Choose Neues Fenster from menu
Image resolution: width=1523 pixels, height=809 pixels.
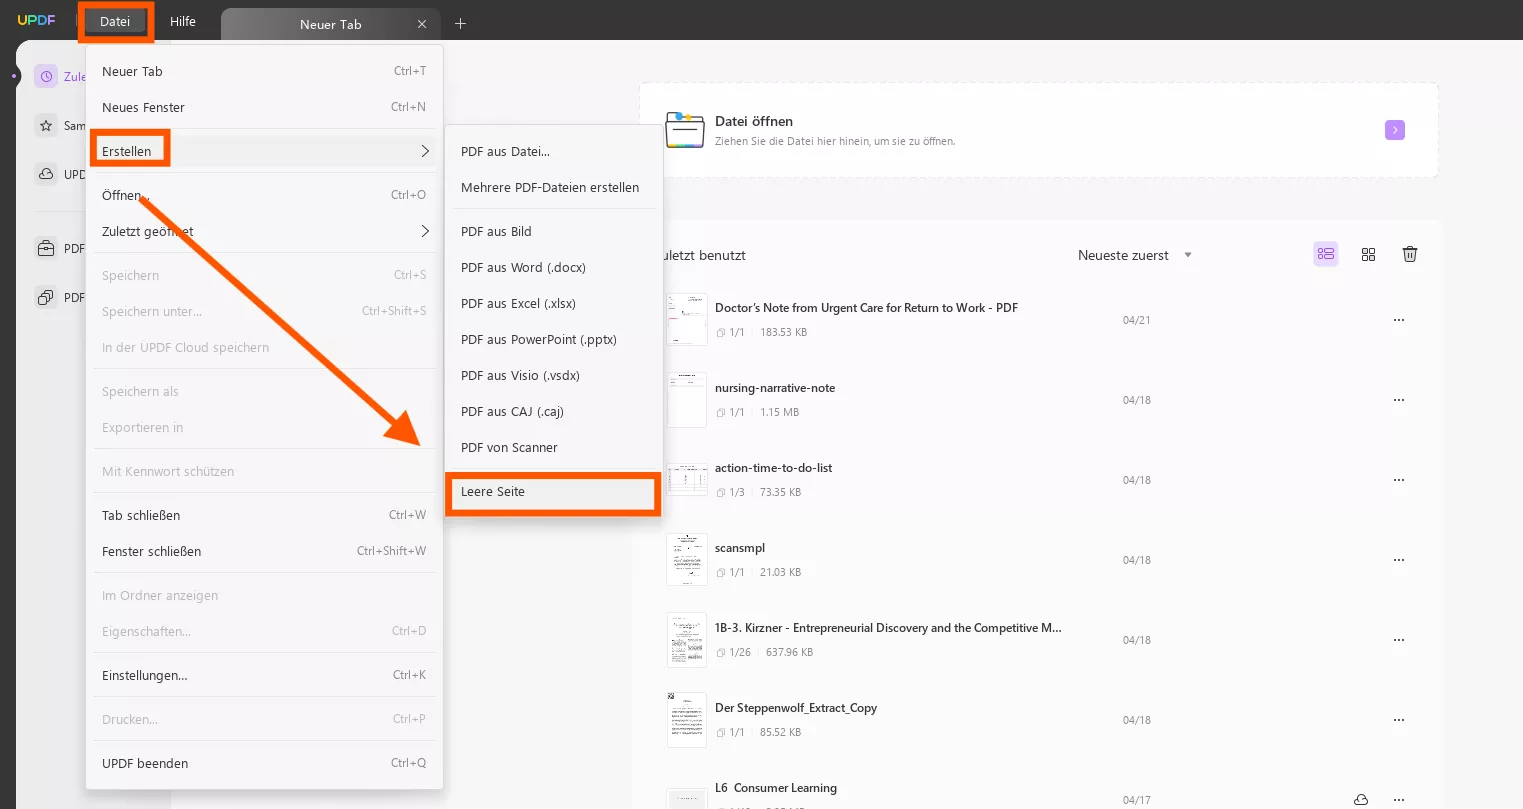(x=264, y=107)
